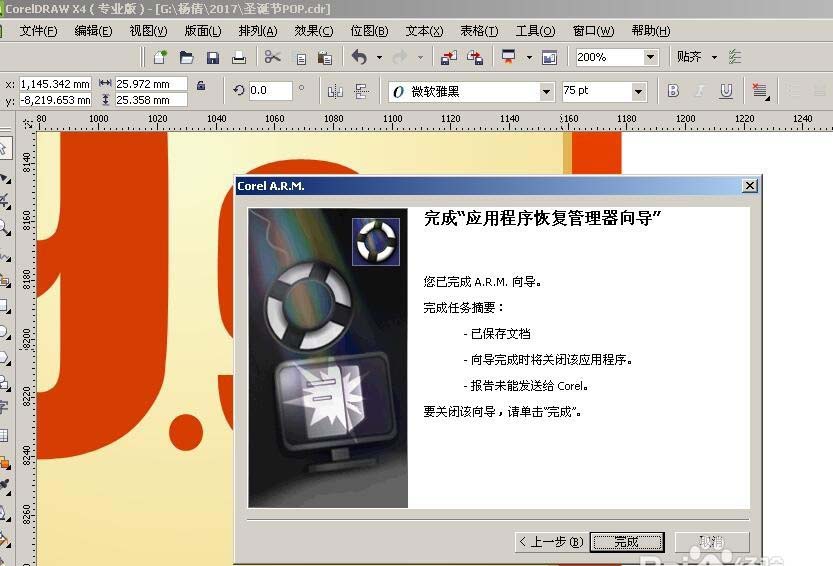Viewport: 833px width, 566px height.
Task: Click the x position field 1,145.342 mm
Action: click(x=55, y=84)
